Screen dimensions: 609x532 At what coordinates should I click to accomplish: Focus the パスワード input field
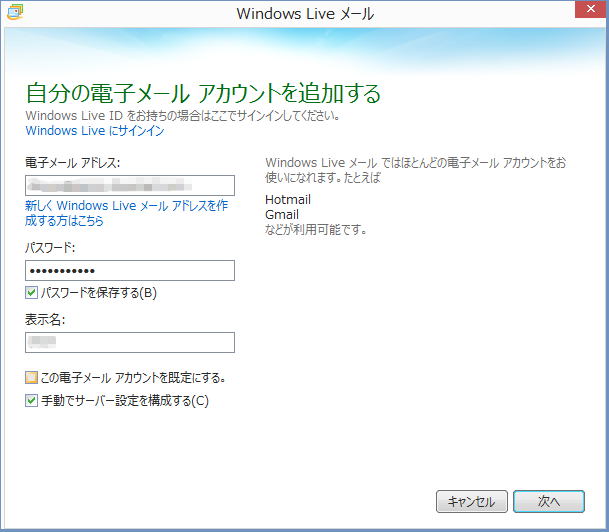point(130,271)
